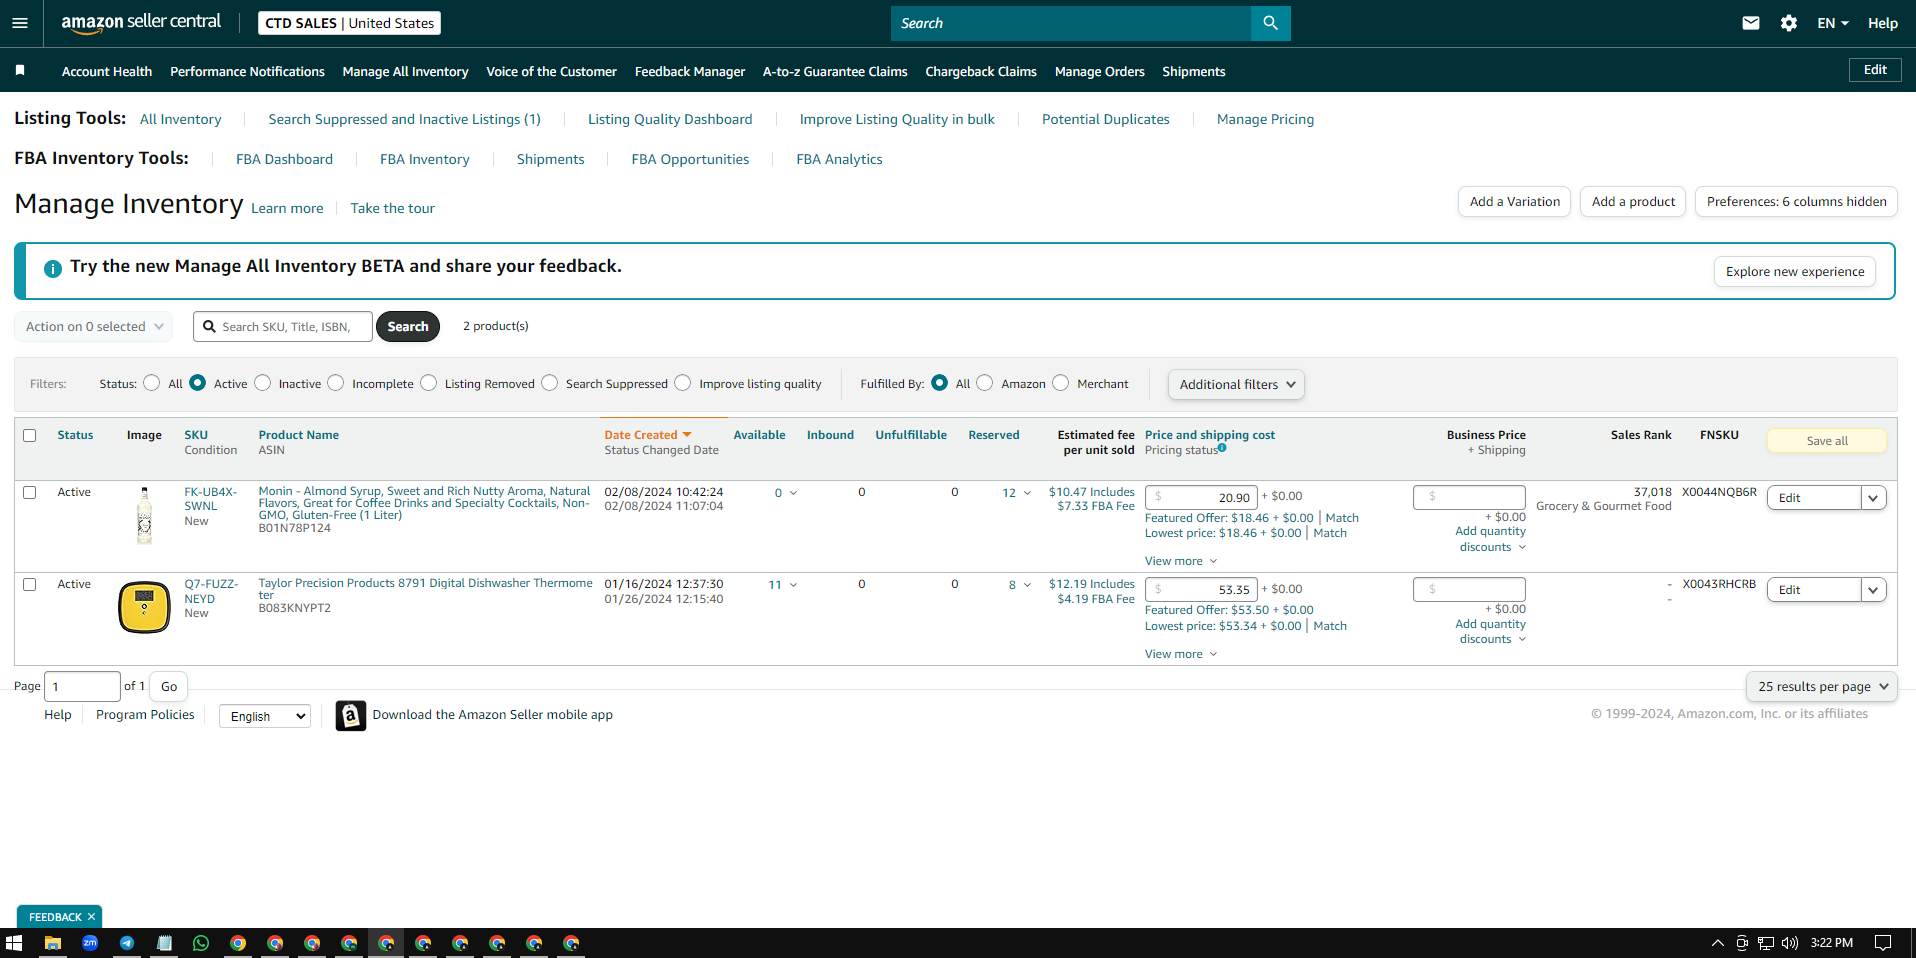Viewport: 1916px width, 958px height.
Task: Open Performance Notifications
Action: (247, 71)
